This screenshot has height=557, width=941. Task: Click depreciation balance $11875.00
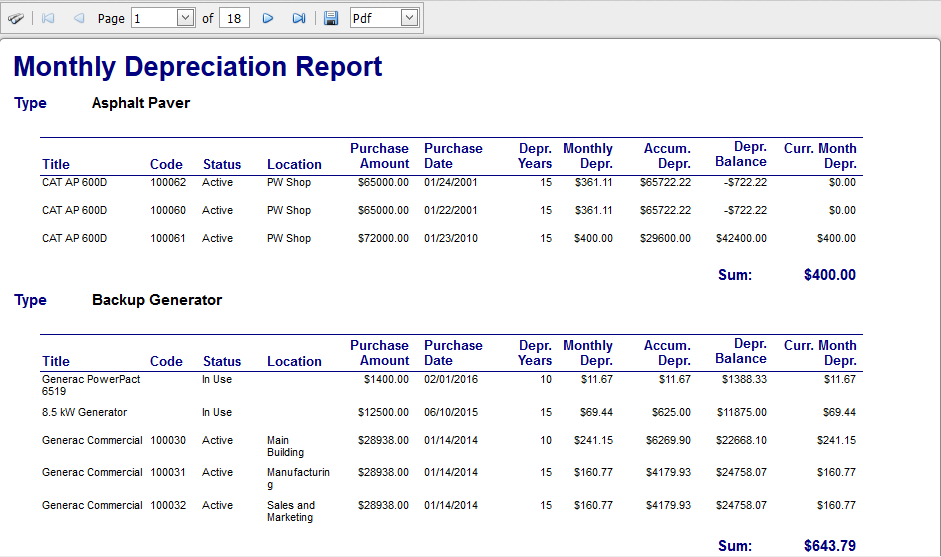pyautogui.click(x=741, y=413)
